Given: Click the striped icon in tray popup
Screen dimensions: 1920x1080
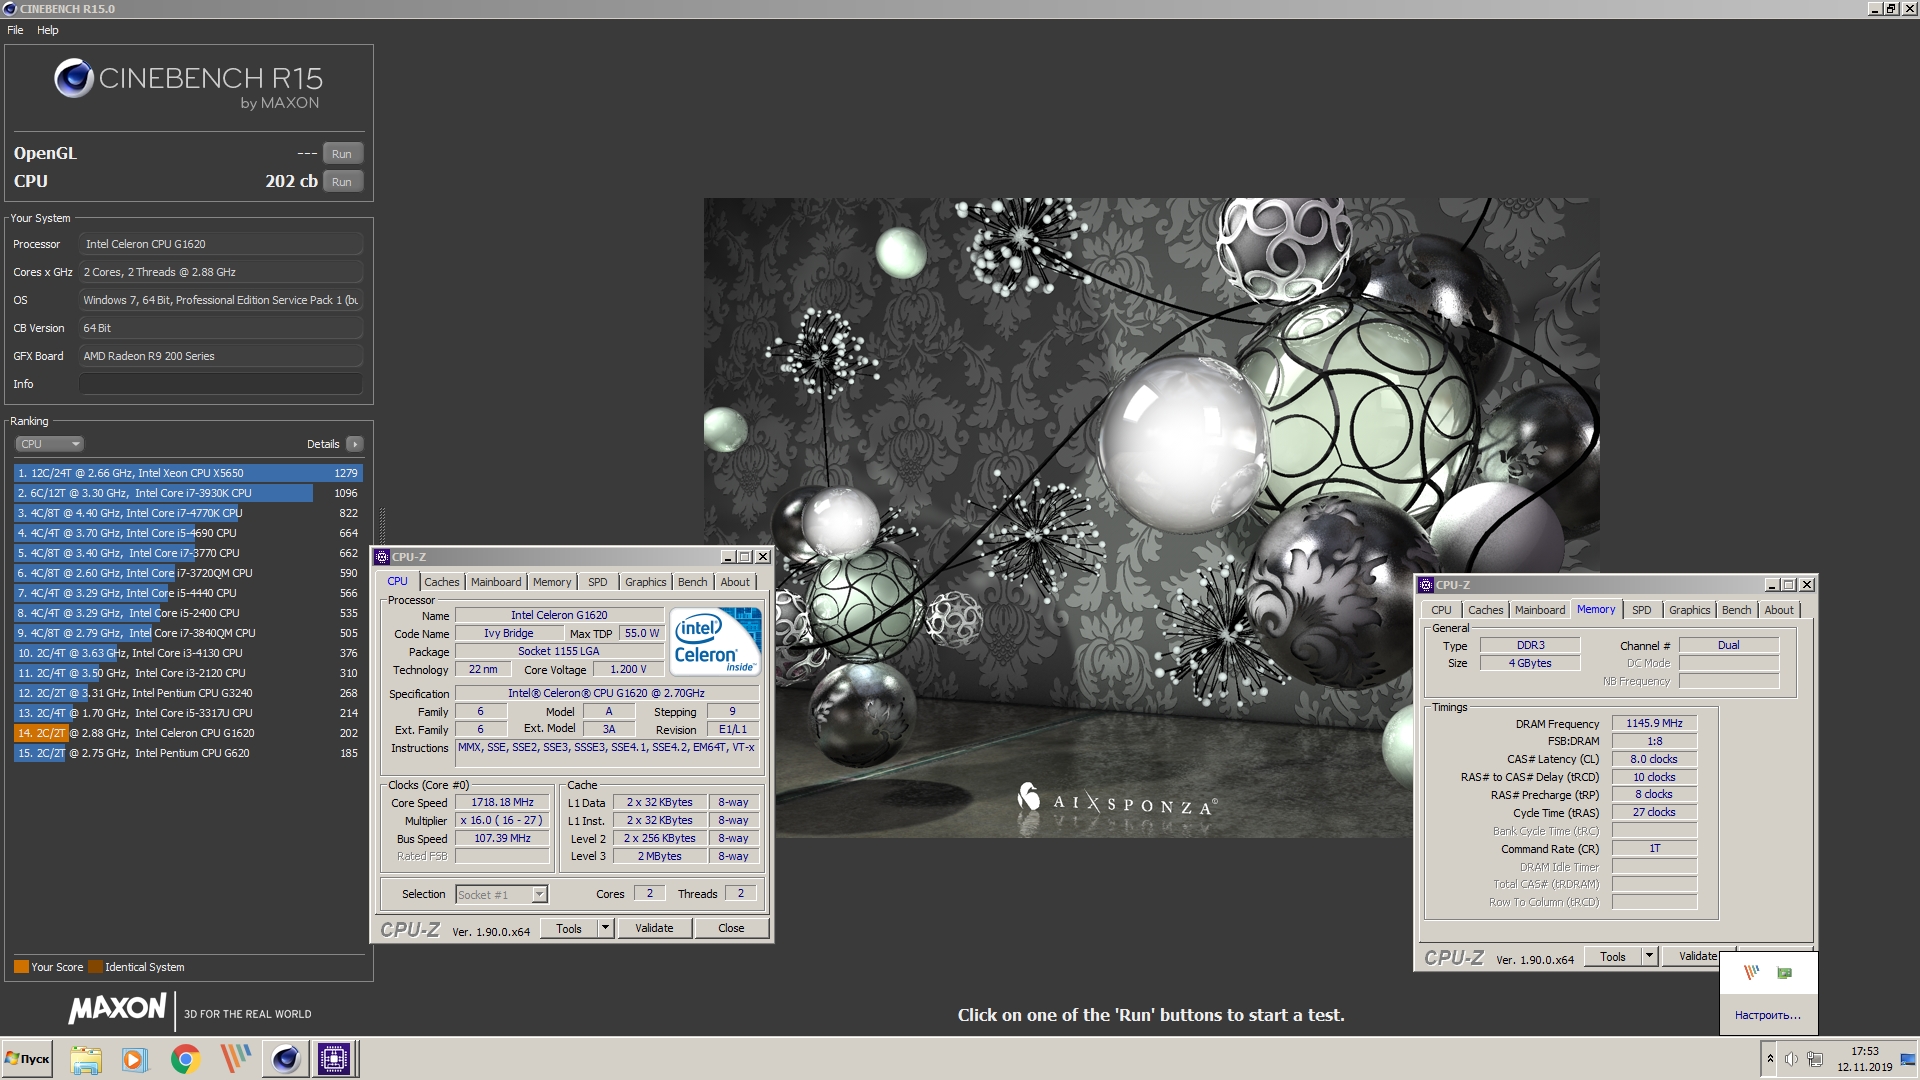Looking at the screenshot, I should [1751, 972].
